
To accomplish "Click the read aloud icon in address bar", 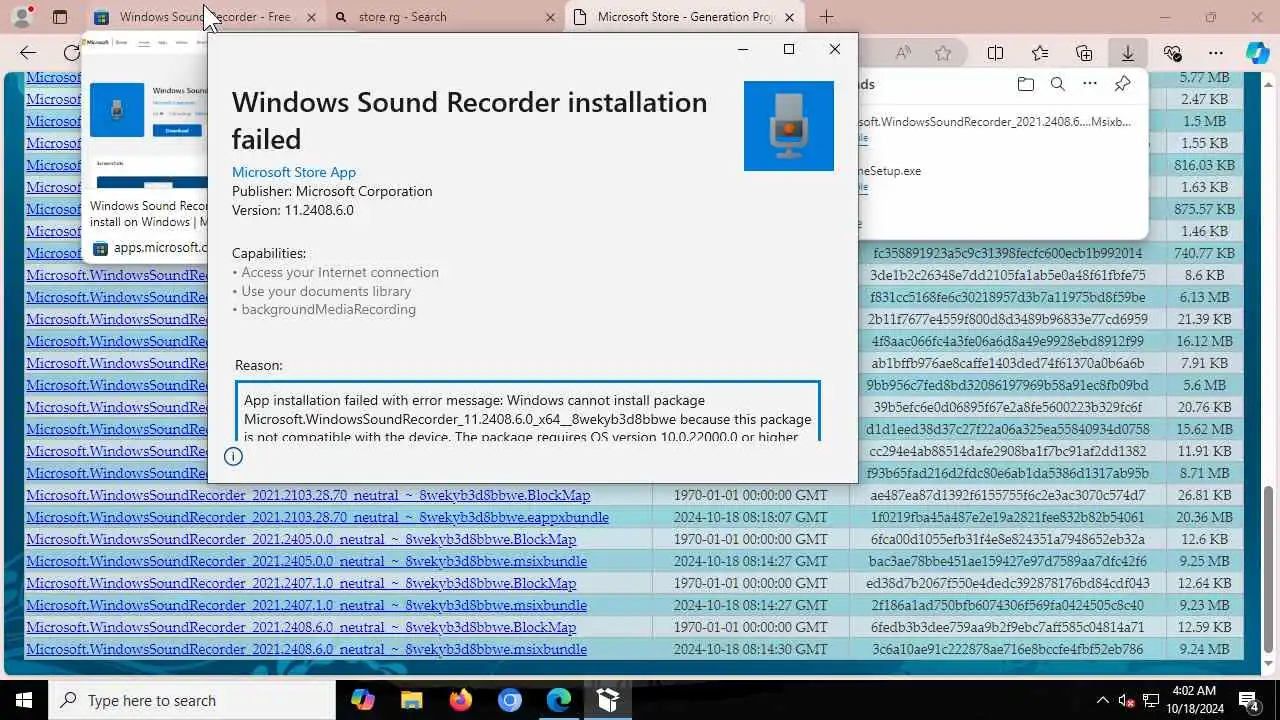I will click(x=903, y=53).
